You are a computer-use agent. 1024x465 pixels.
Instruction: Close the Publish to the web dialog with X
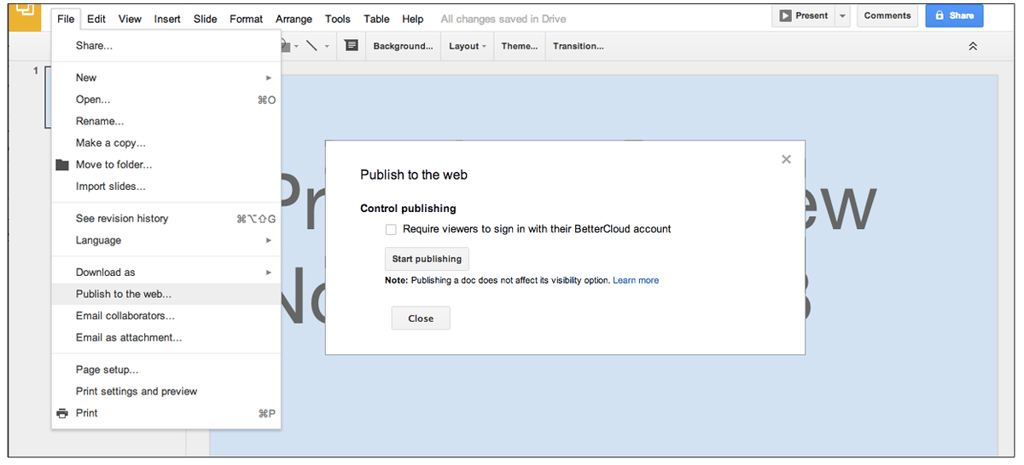point(786,159)
